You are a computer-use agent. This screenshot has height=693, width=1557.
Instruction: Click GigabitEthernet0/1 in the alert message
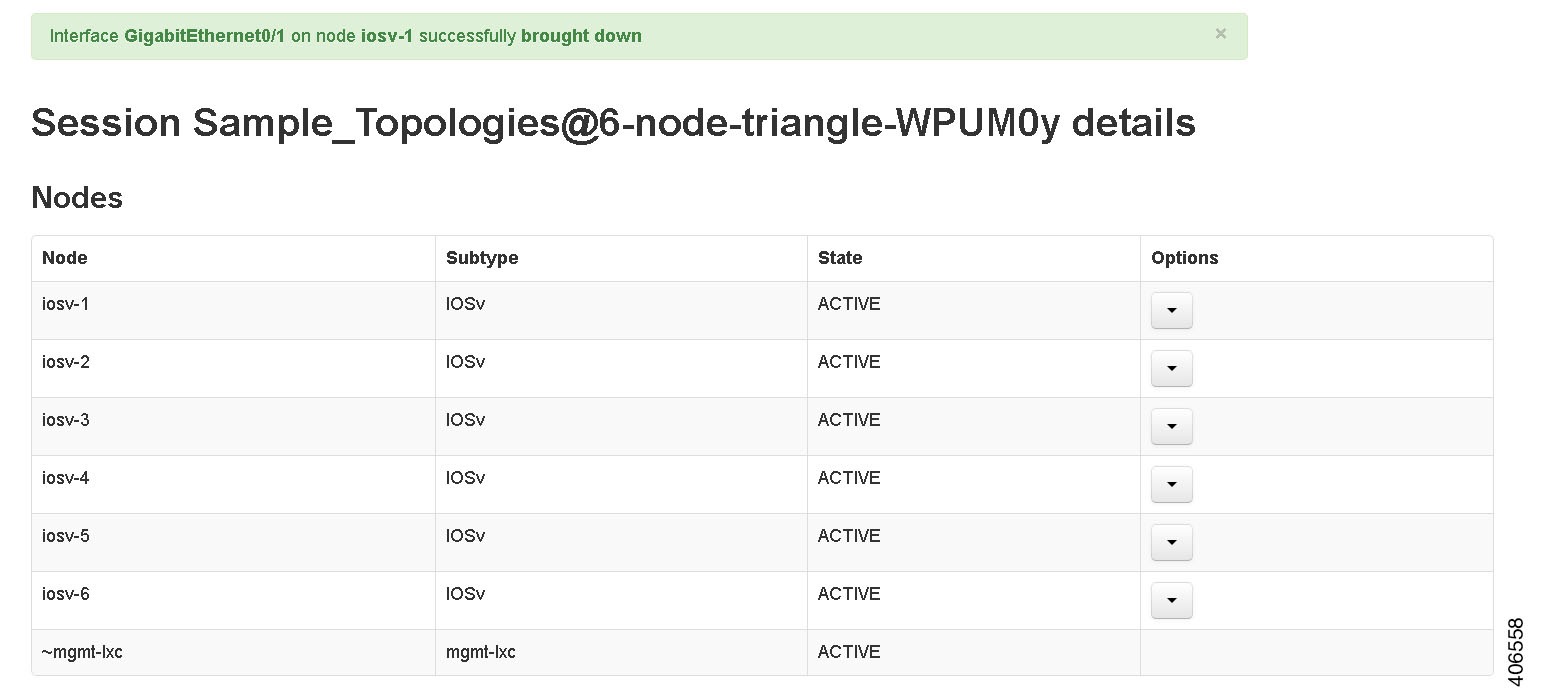coord(205,36)
